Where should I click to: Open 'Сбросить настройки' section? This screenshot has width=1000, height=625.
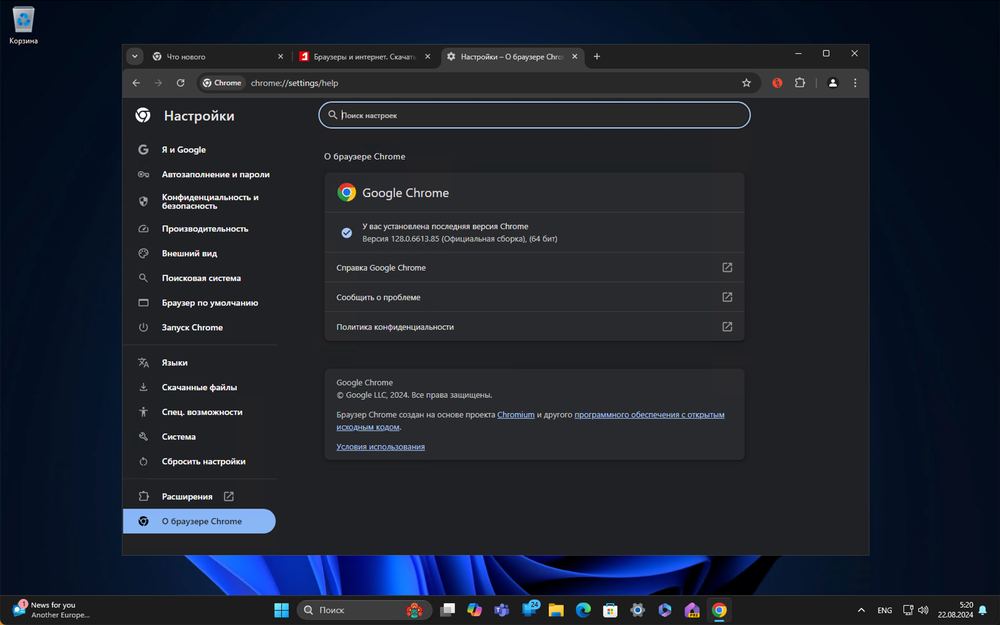pyautogui.click(x=199, y=462)
